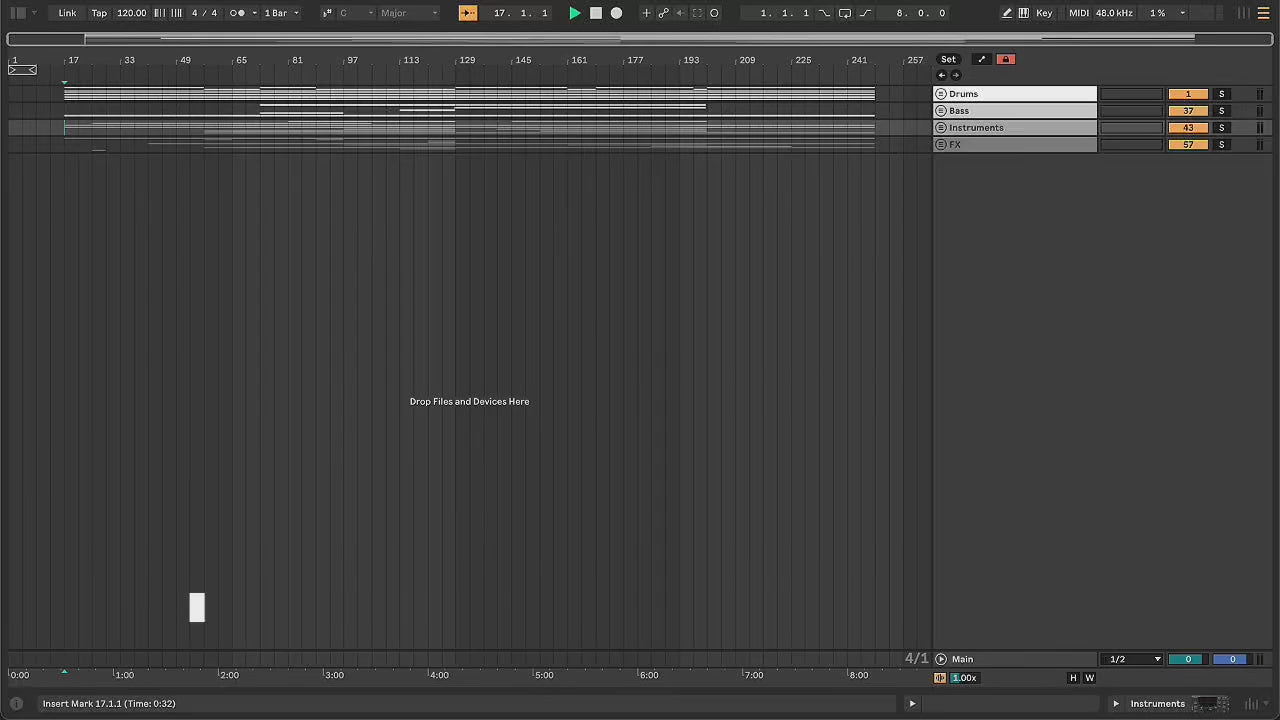
Task: Unfold the Instruments group track
Action: [941, 128]
